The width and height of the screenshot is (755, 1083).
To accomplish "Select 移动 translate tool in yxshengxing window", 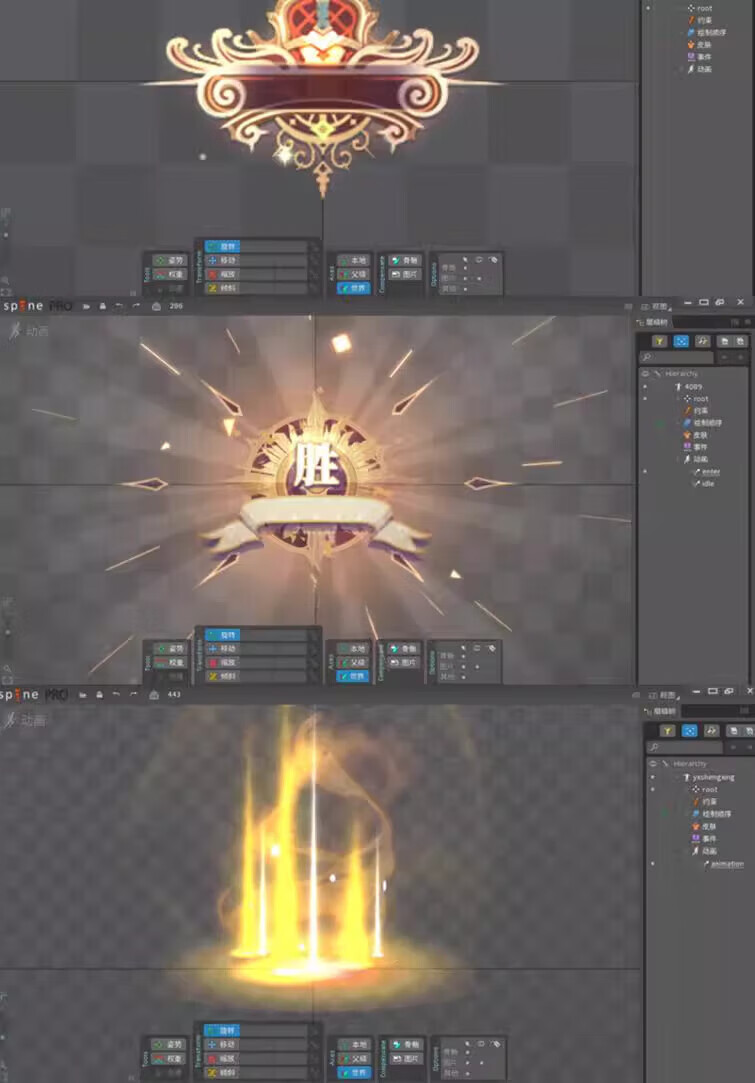I will click(221, 1044).
